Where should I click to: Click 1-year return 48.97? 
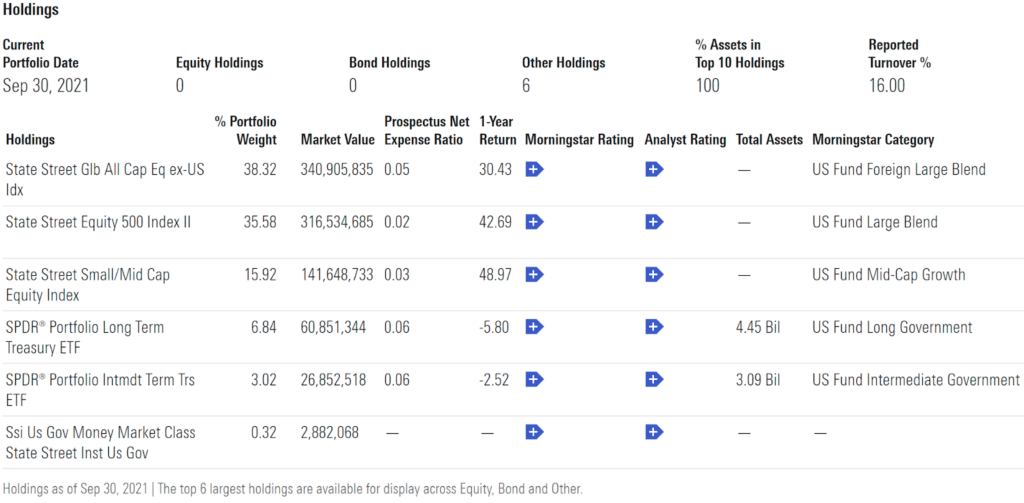[x=495, y=274]
